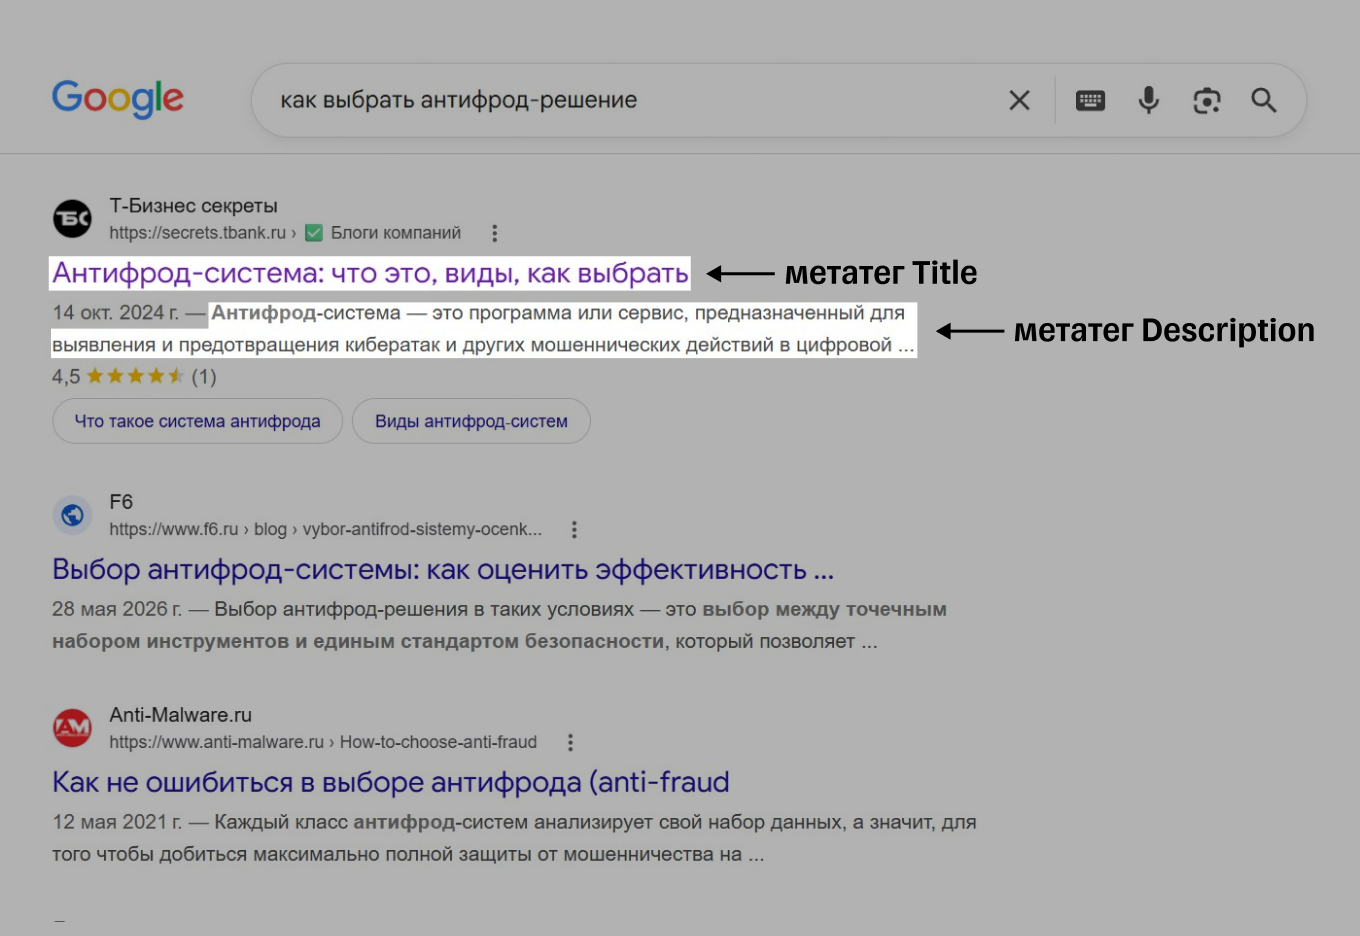Viewport: 1360px width, 936px height.
Task: Open result Как не ошибиться в выборе антифрода
Action: pos(391,782)
